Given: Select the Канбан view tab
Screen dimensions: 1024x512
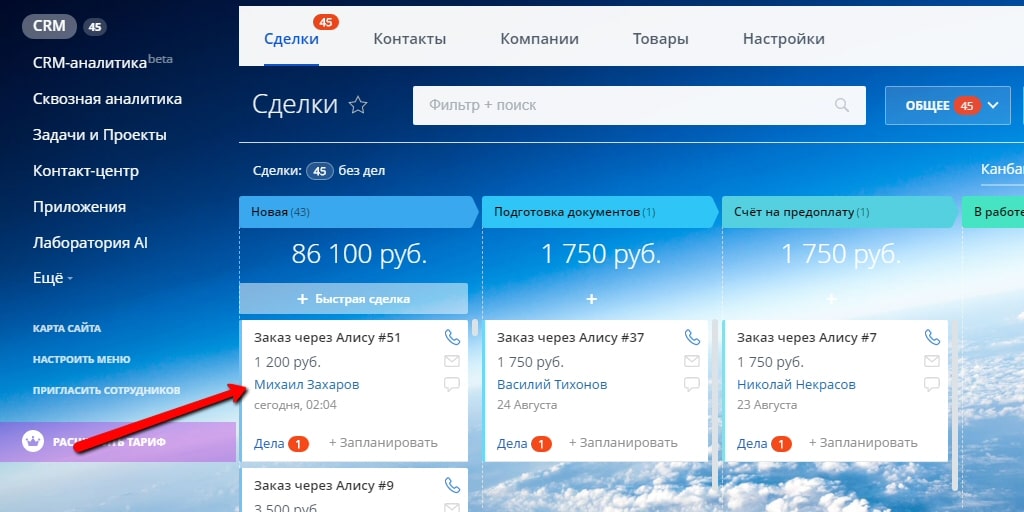Looking at the screenshot, I should [1002, 170].
